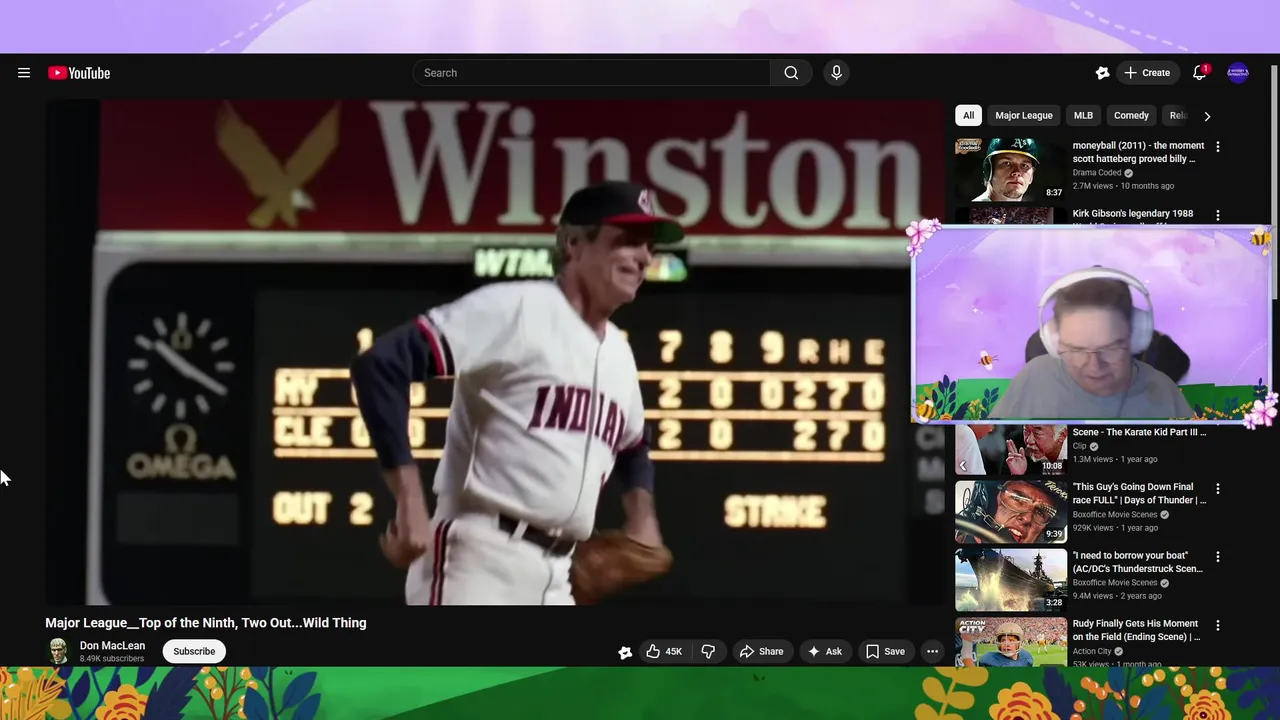Open options for moneyball video
Image resolution: width=1280 pixels, height=720 pixels.
click(x=1217, y=146)
